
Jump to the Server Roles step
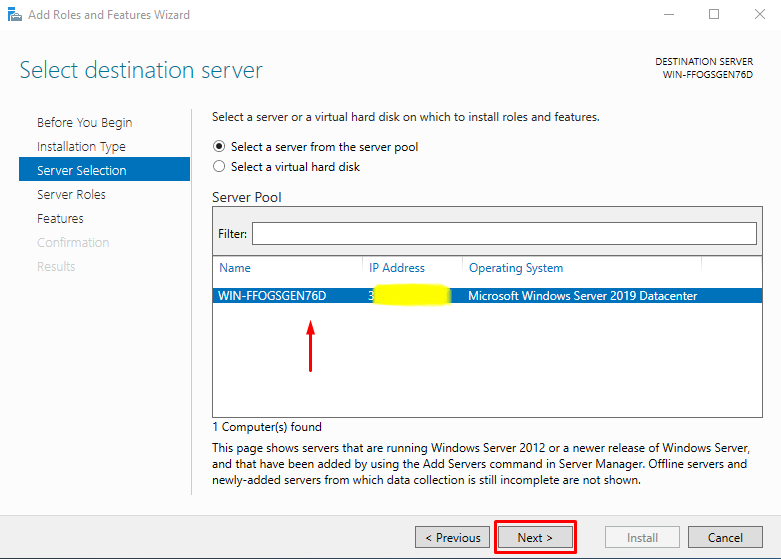point(71,195)
